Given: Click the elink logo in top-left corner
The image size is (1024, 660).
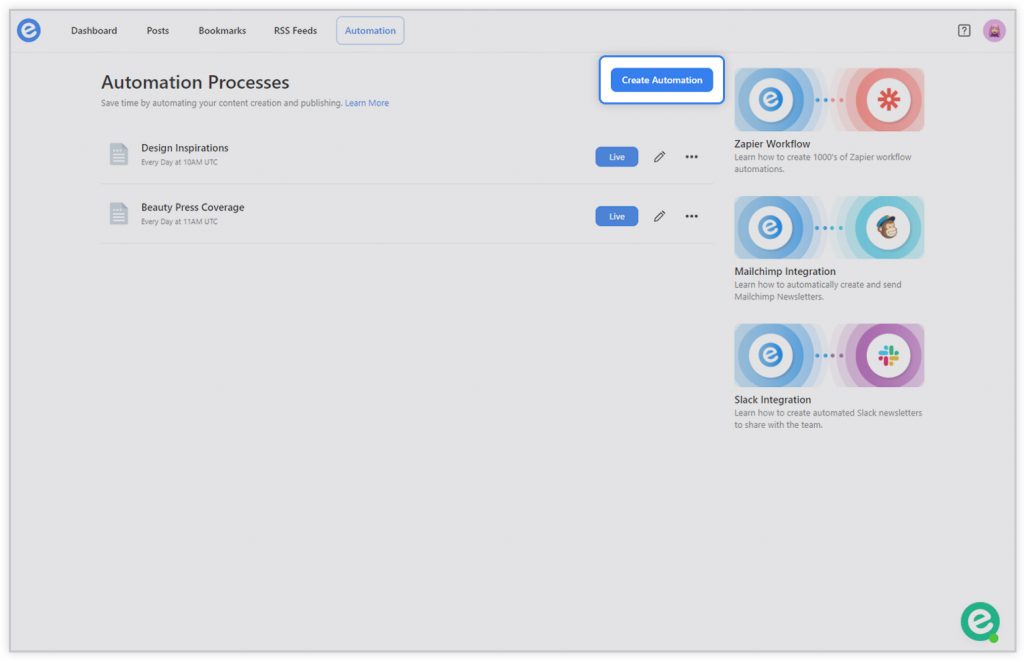Looking at the screenshot, I should pyautogui.click(x=29, y=31).
